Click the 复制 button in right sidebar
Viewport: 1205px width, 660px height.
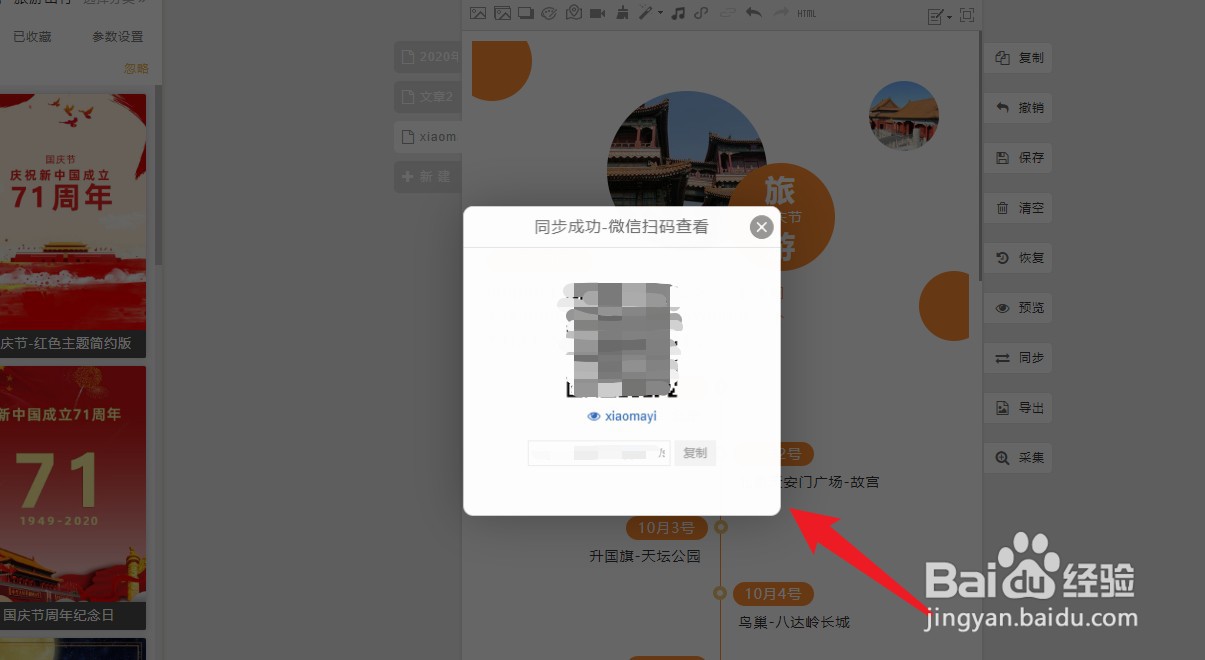(1019, 58)
